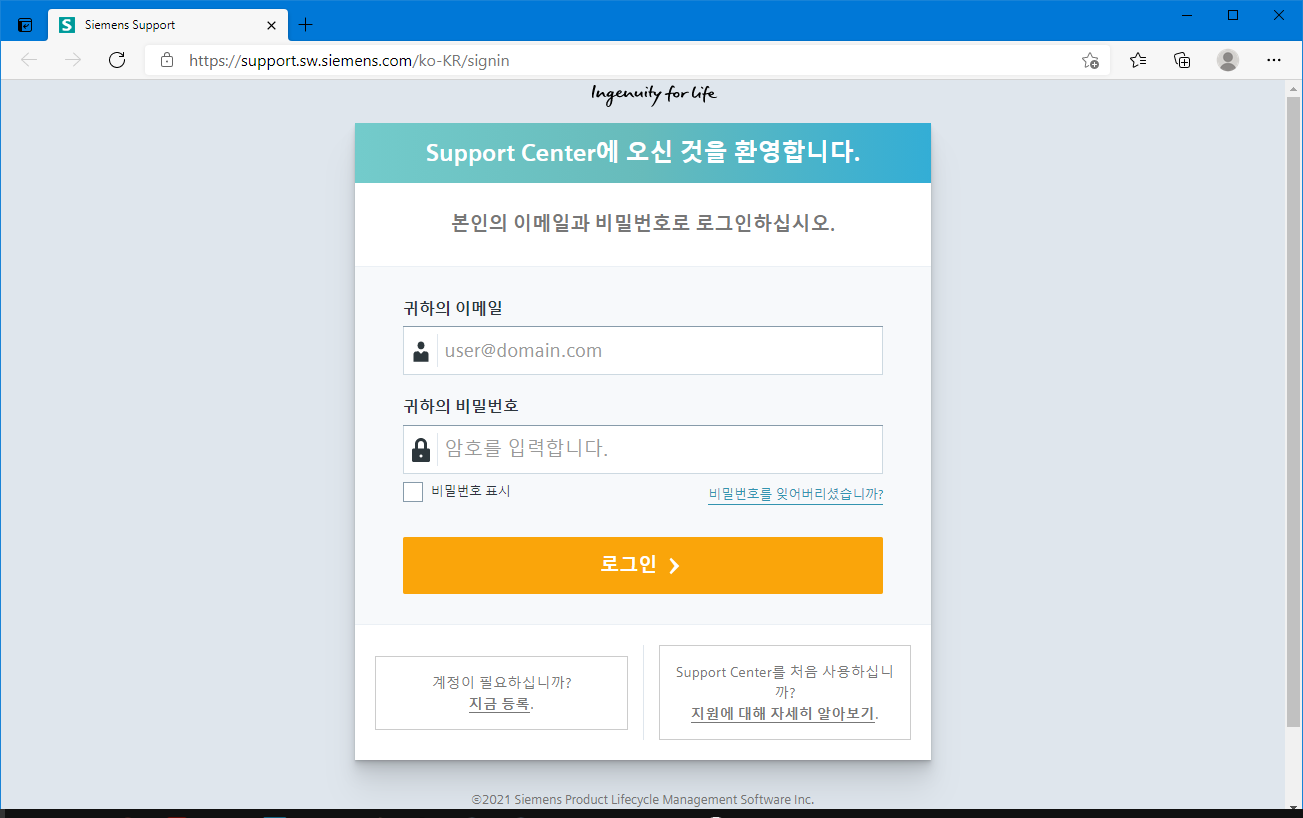Image resolution: width=1303 pixels, height=818 pixels.
Task: Open a new tab with plus button
Action: pyautogui.click(x=306, y=24)
